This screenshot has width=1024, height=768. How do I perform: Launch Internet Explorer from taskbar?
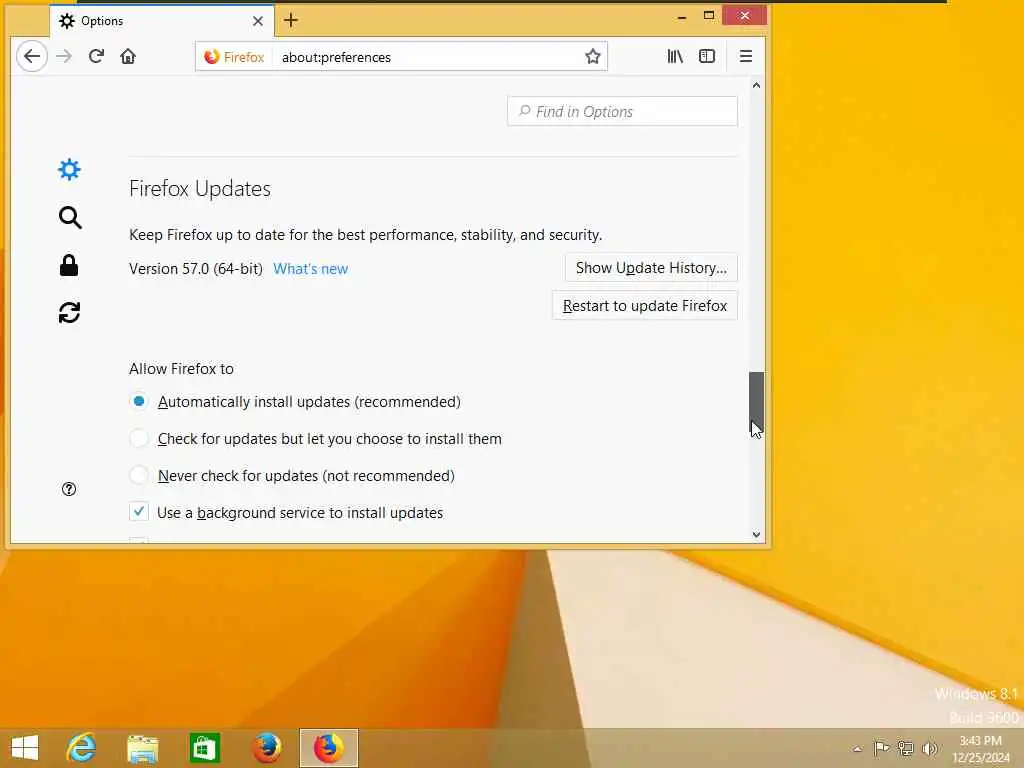pyautogui.click(x=82, y=748)
